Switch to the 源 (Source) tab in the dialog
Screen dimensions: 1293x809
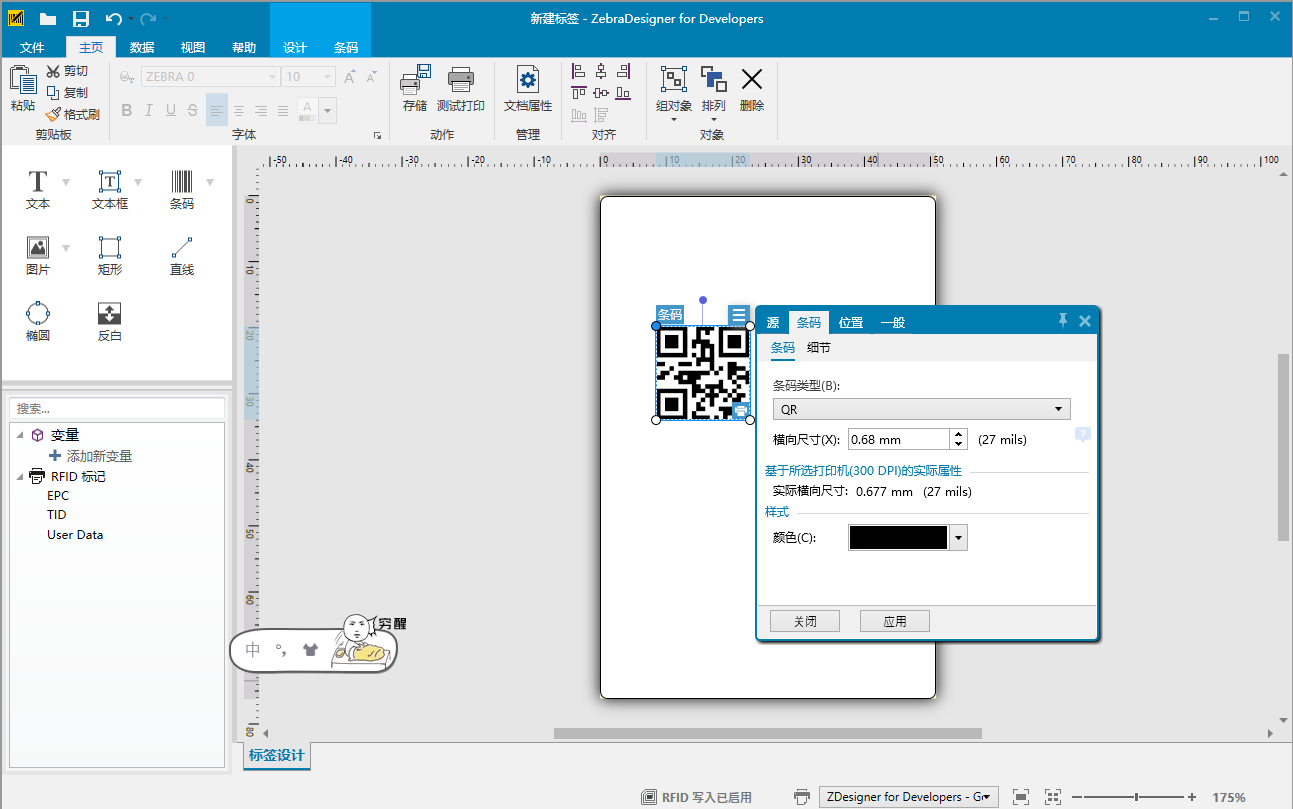pos(773,322)
